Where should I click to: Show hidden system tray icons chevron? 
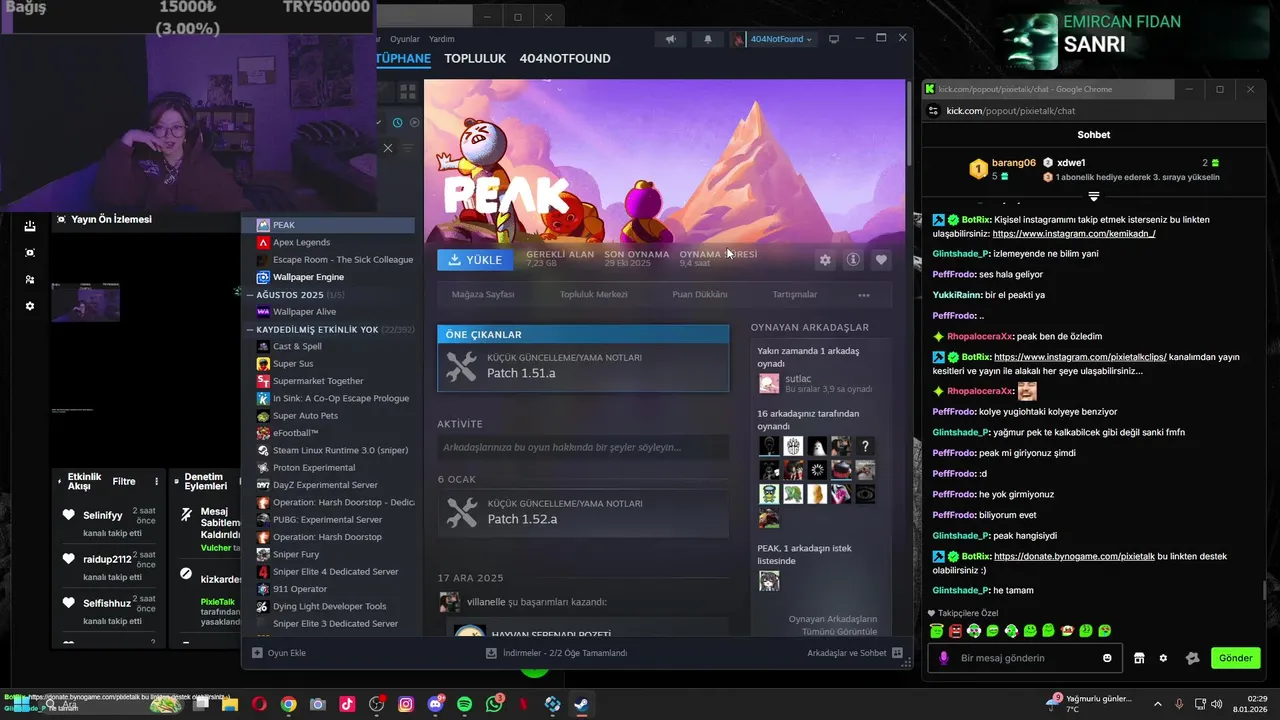point(1158,704)
